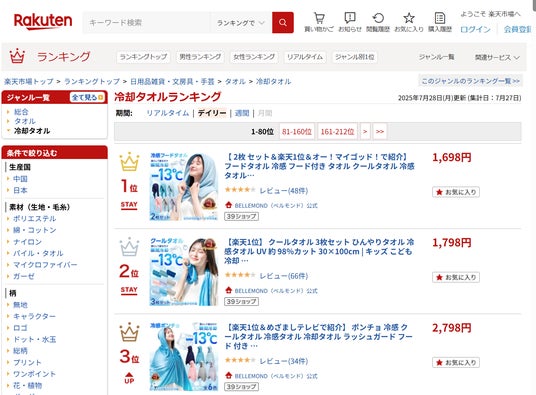Filter by ポリエステル material link
536x395 pixels.
pos(35,219)
